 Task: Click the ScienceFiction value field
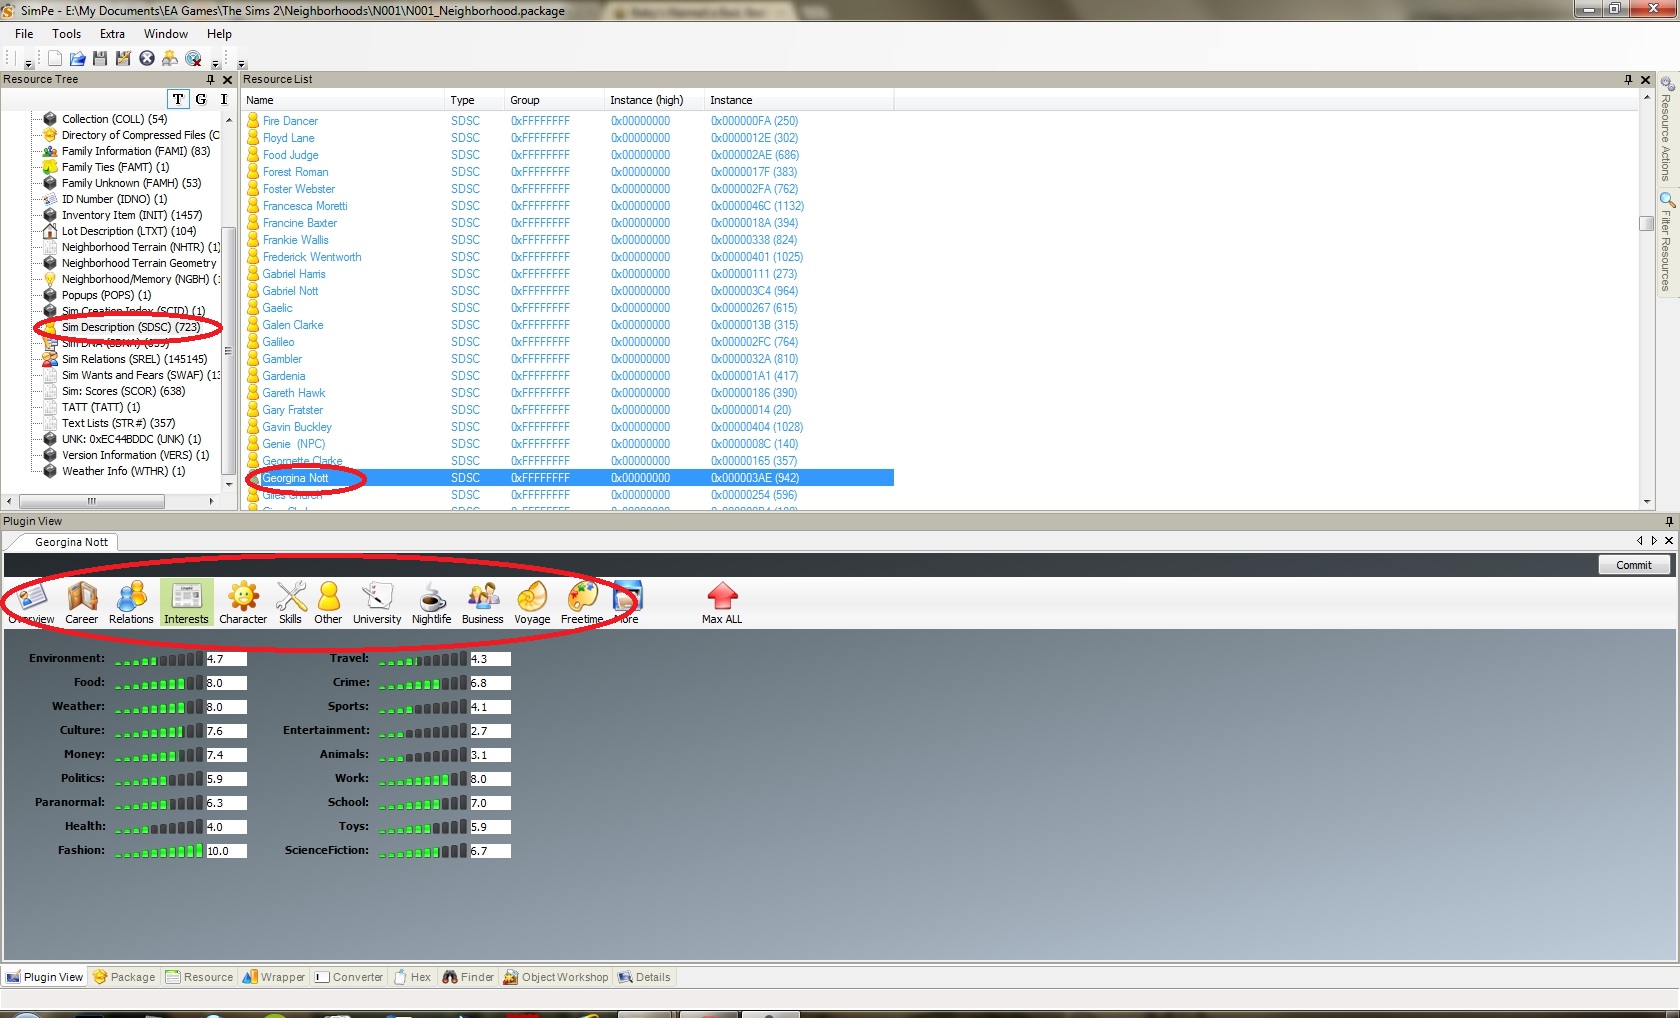pos(490,851)
